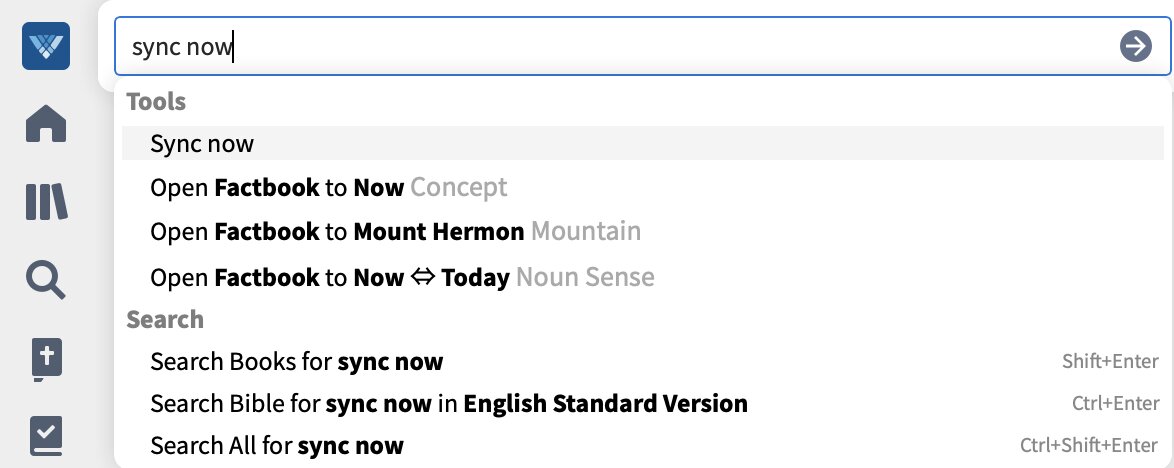
Task: Select the magnifying glass Search icon
Action: pyautogui.click(x=46, y=280)
